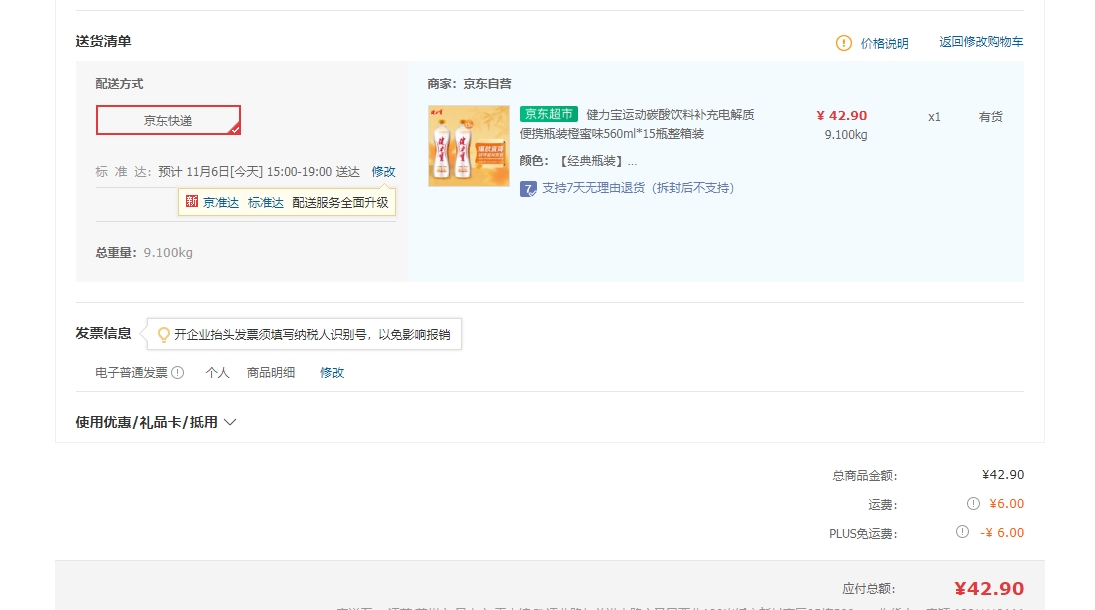Go back via 返回修改购物车 link

click(x=980, y=42)
